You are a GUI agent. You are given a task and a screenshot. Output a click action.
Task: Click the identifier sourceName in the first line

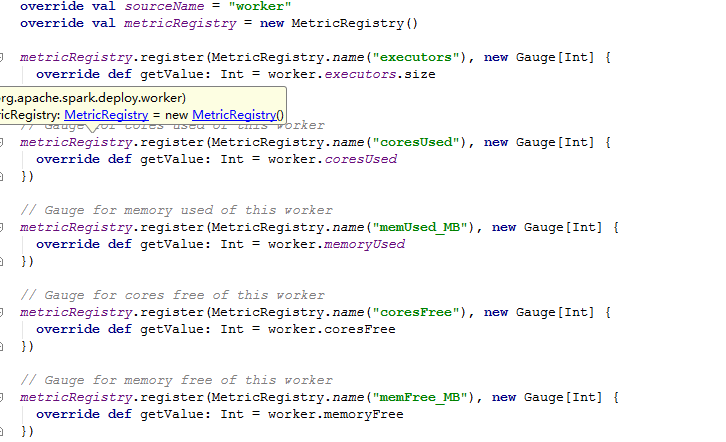[164, 6]
